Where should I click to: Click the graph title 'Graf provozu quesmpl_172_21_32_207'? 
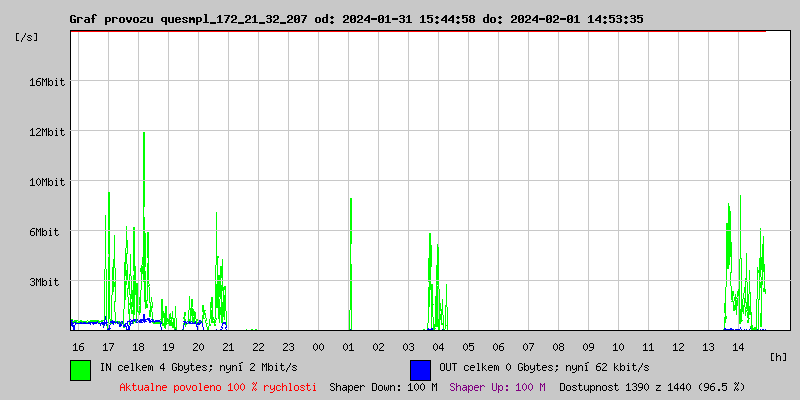coord(190,19)
